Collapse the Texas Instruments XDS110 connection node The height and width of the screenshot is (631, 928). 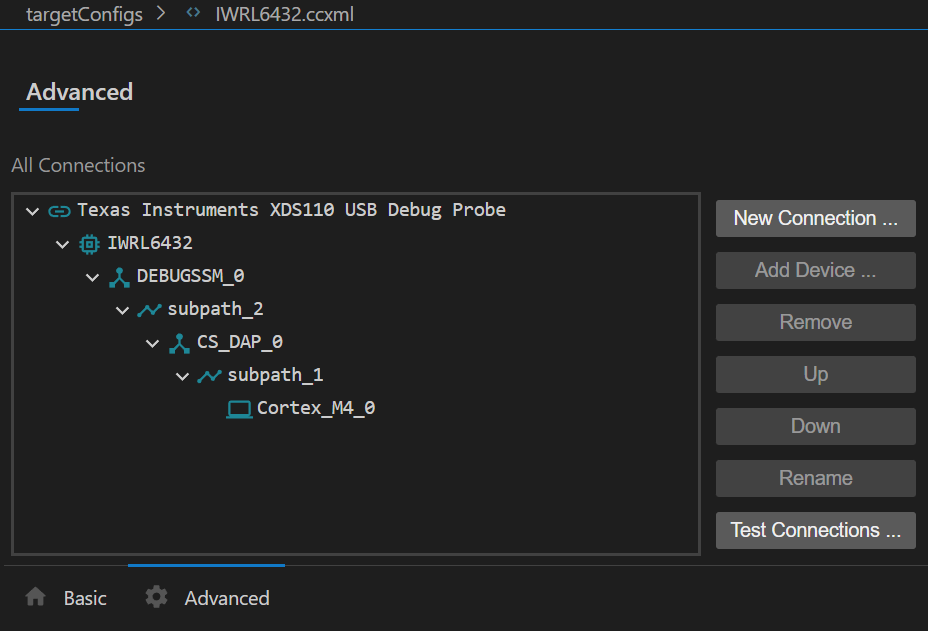click(33, 211)
